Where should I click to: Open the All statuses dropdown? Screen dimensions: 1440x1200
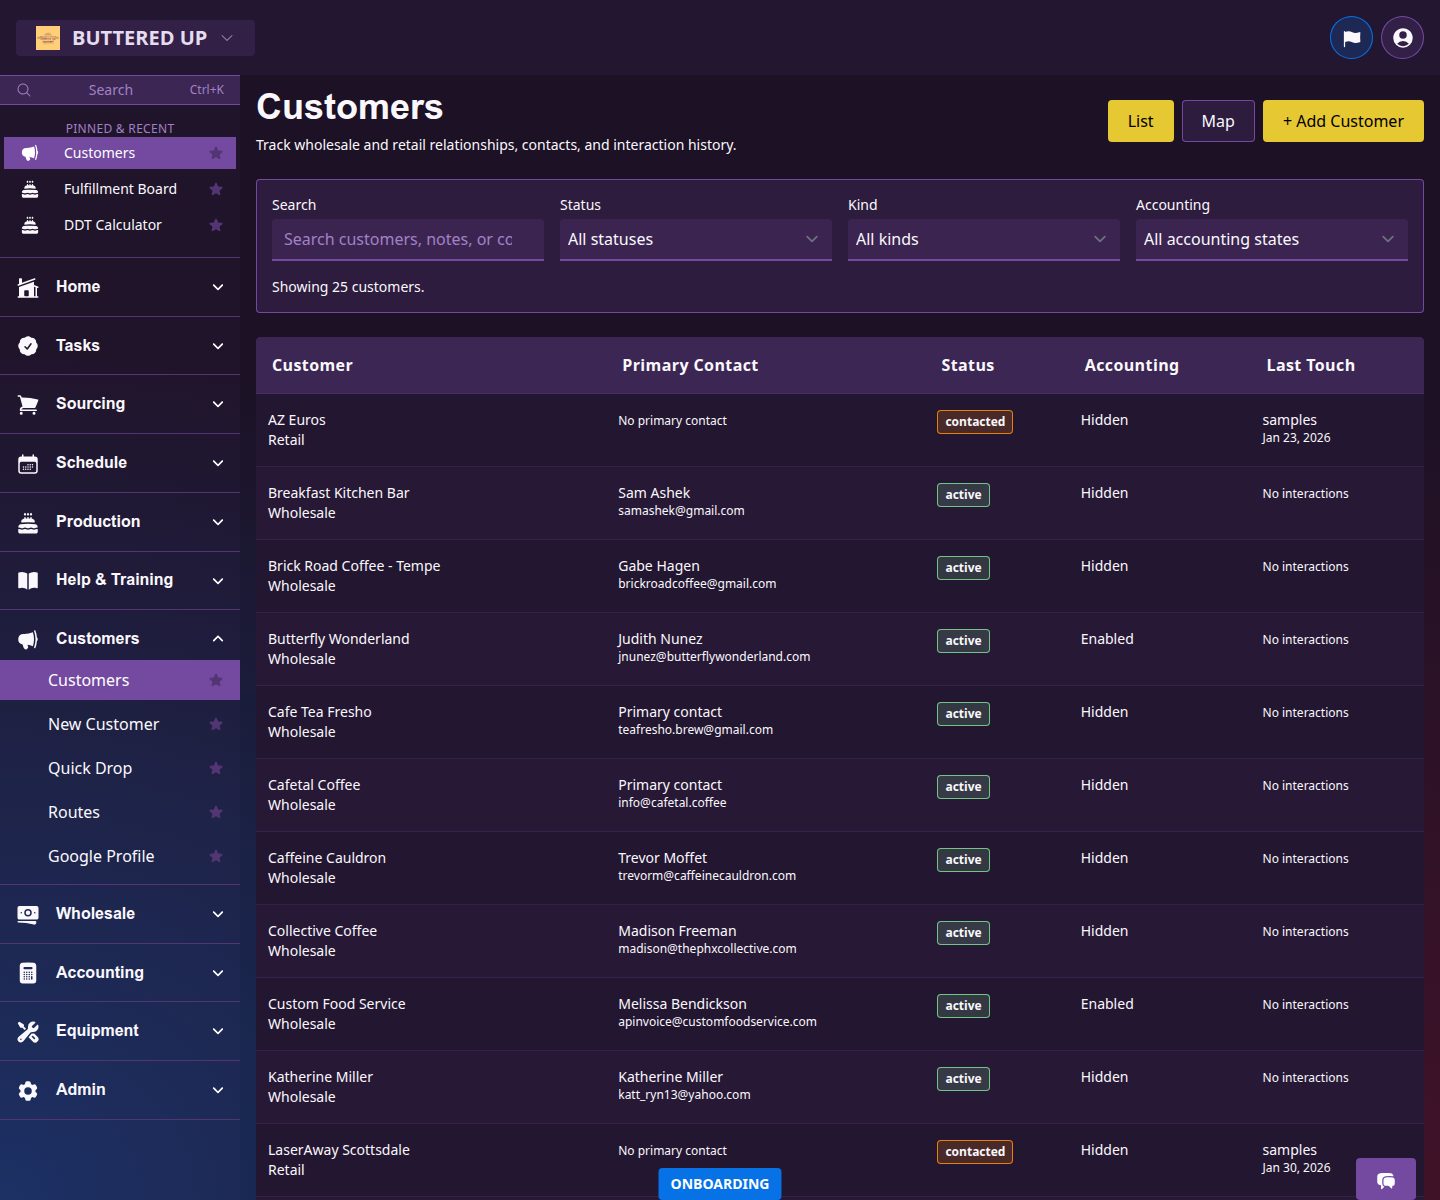tap(695, 239)
